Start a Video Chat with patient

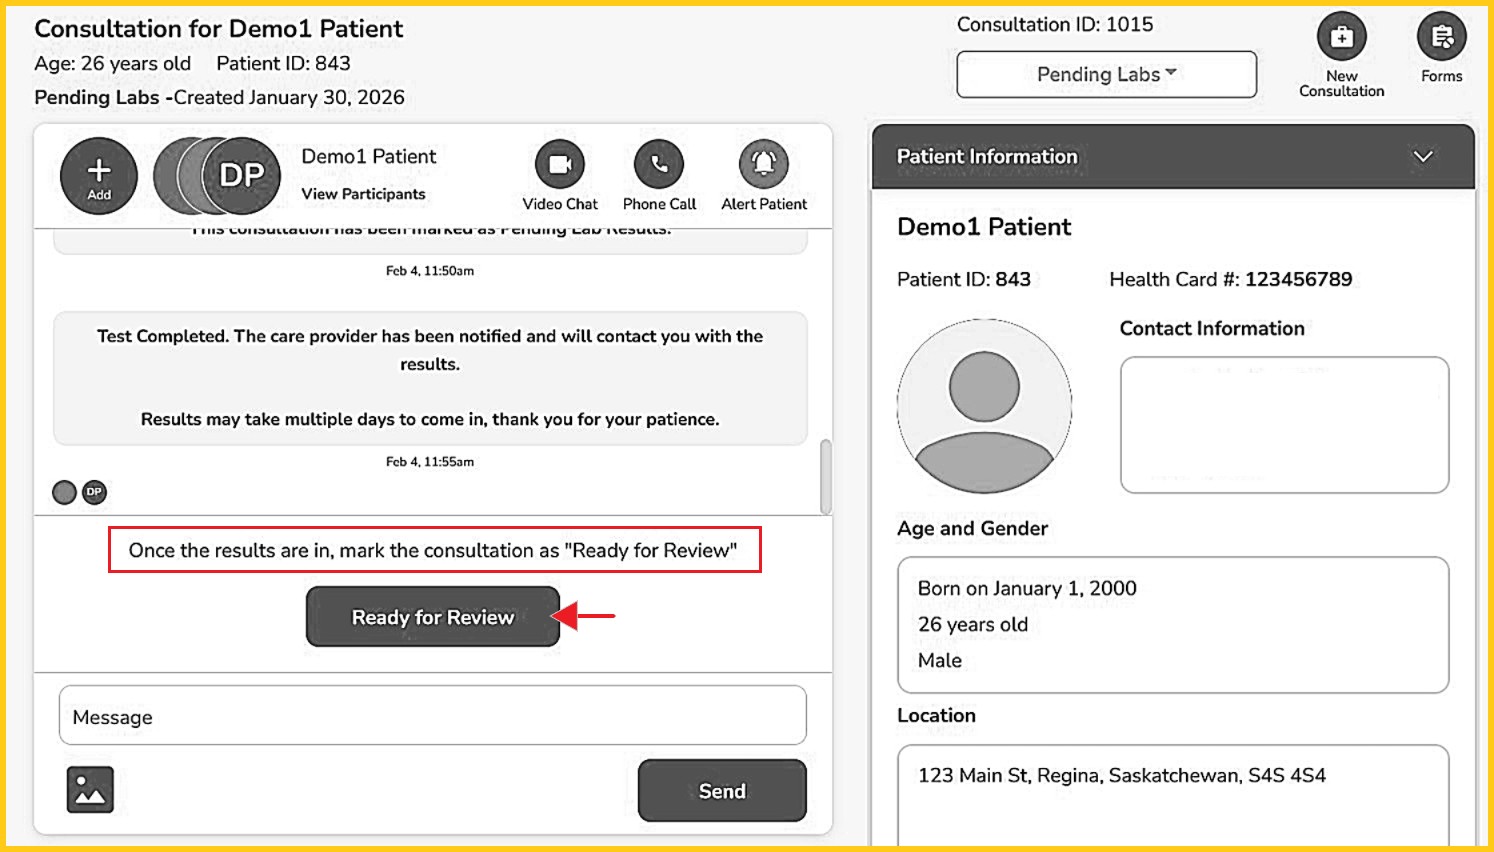560,164
